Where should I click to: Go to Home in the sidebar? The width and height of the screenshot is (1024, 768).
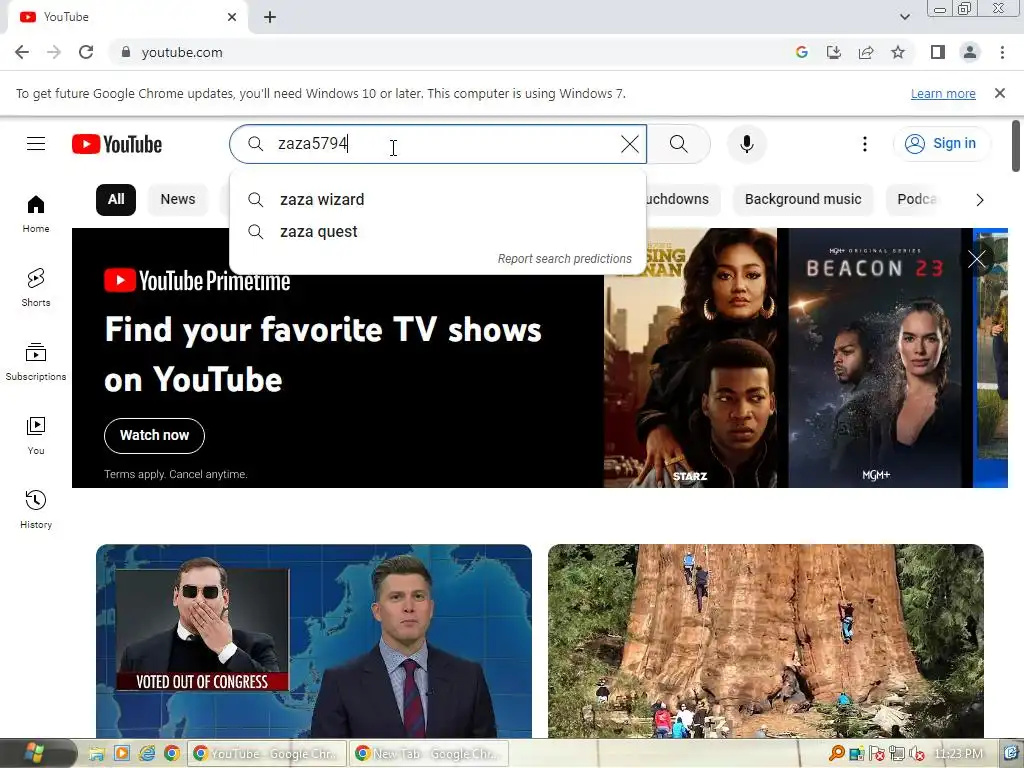36,214
